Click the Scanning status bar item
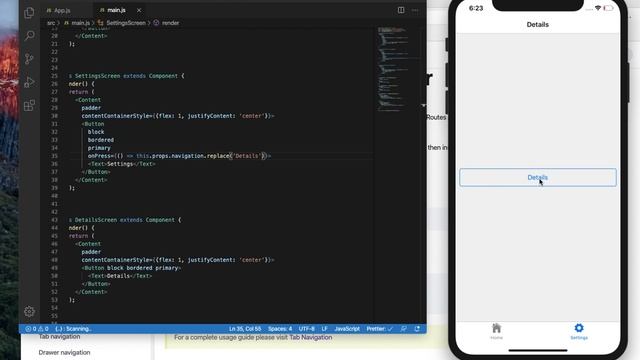The image size is (640, 360). (x=73, y=329)
